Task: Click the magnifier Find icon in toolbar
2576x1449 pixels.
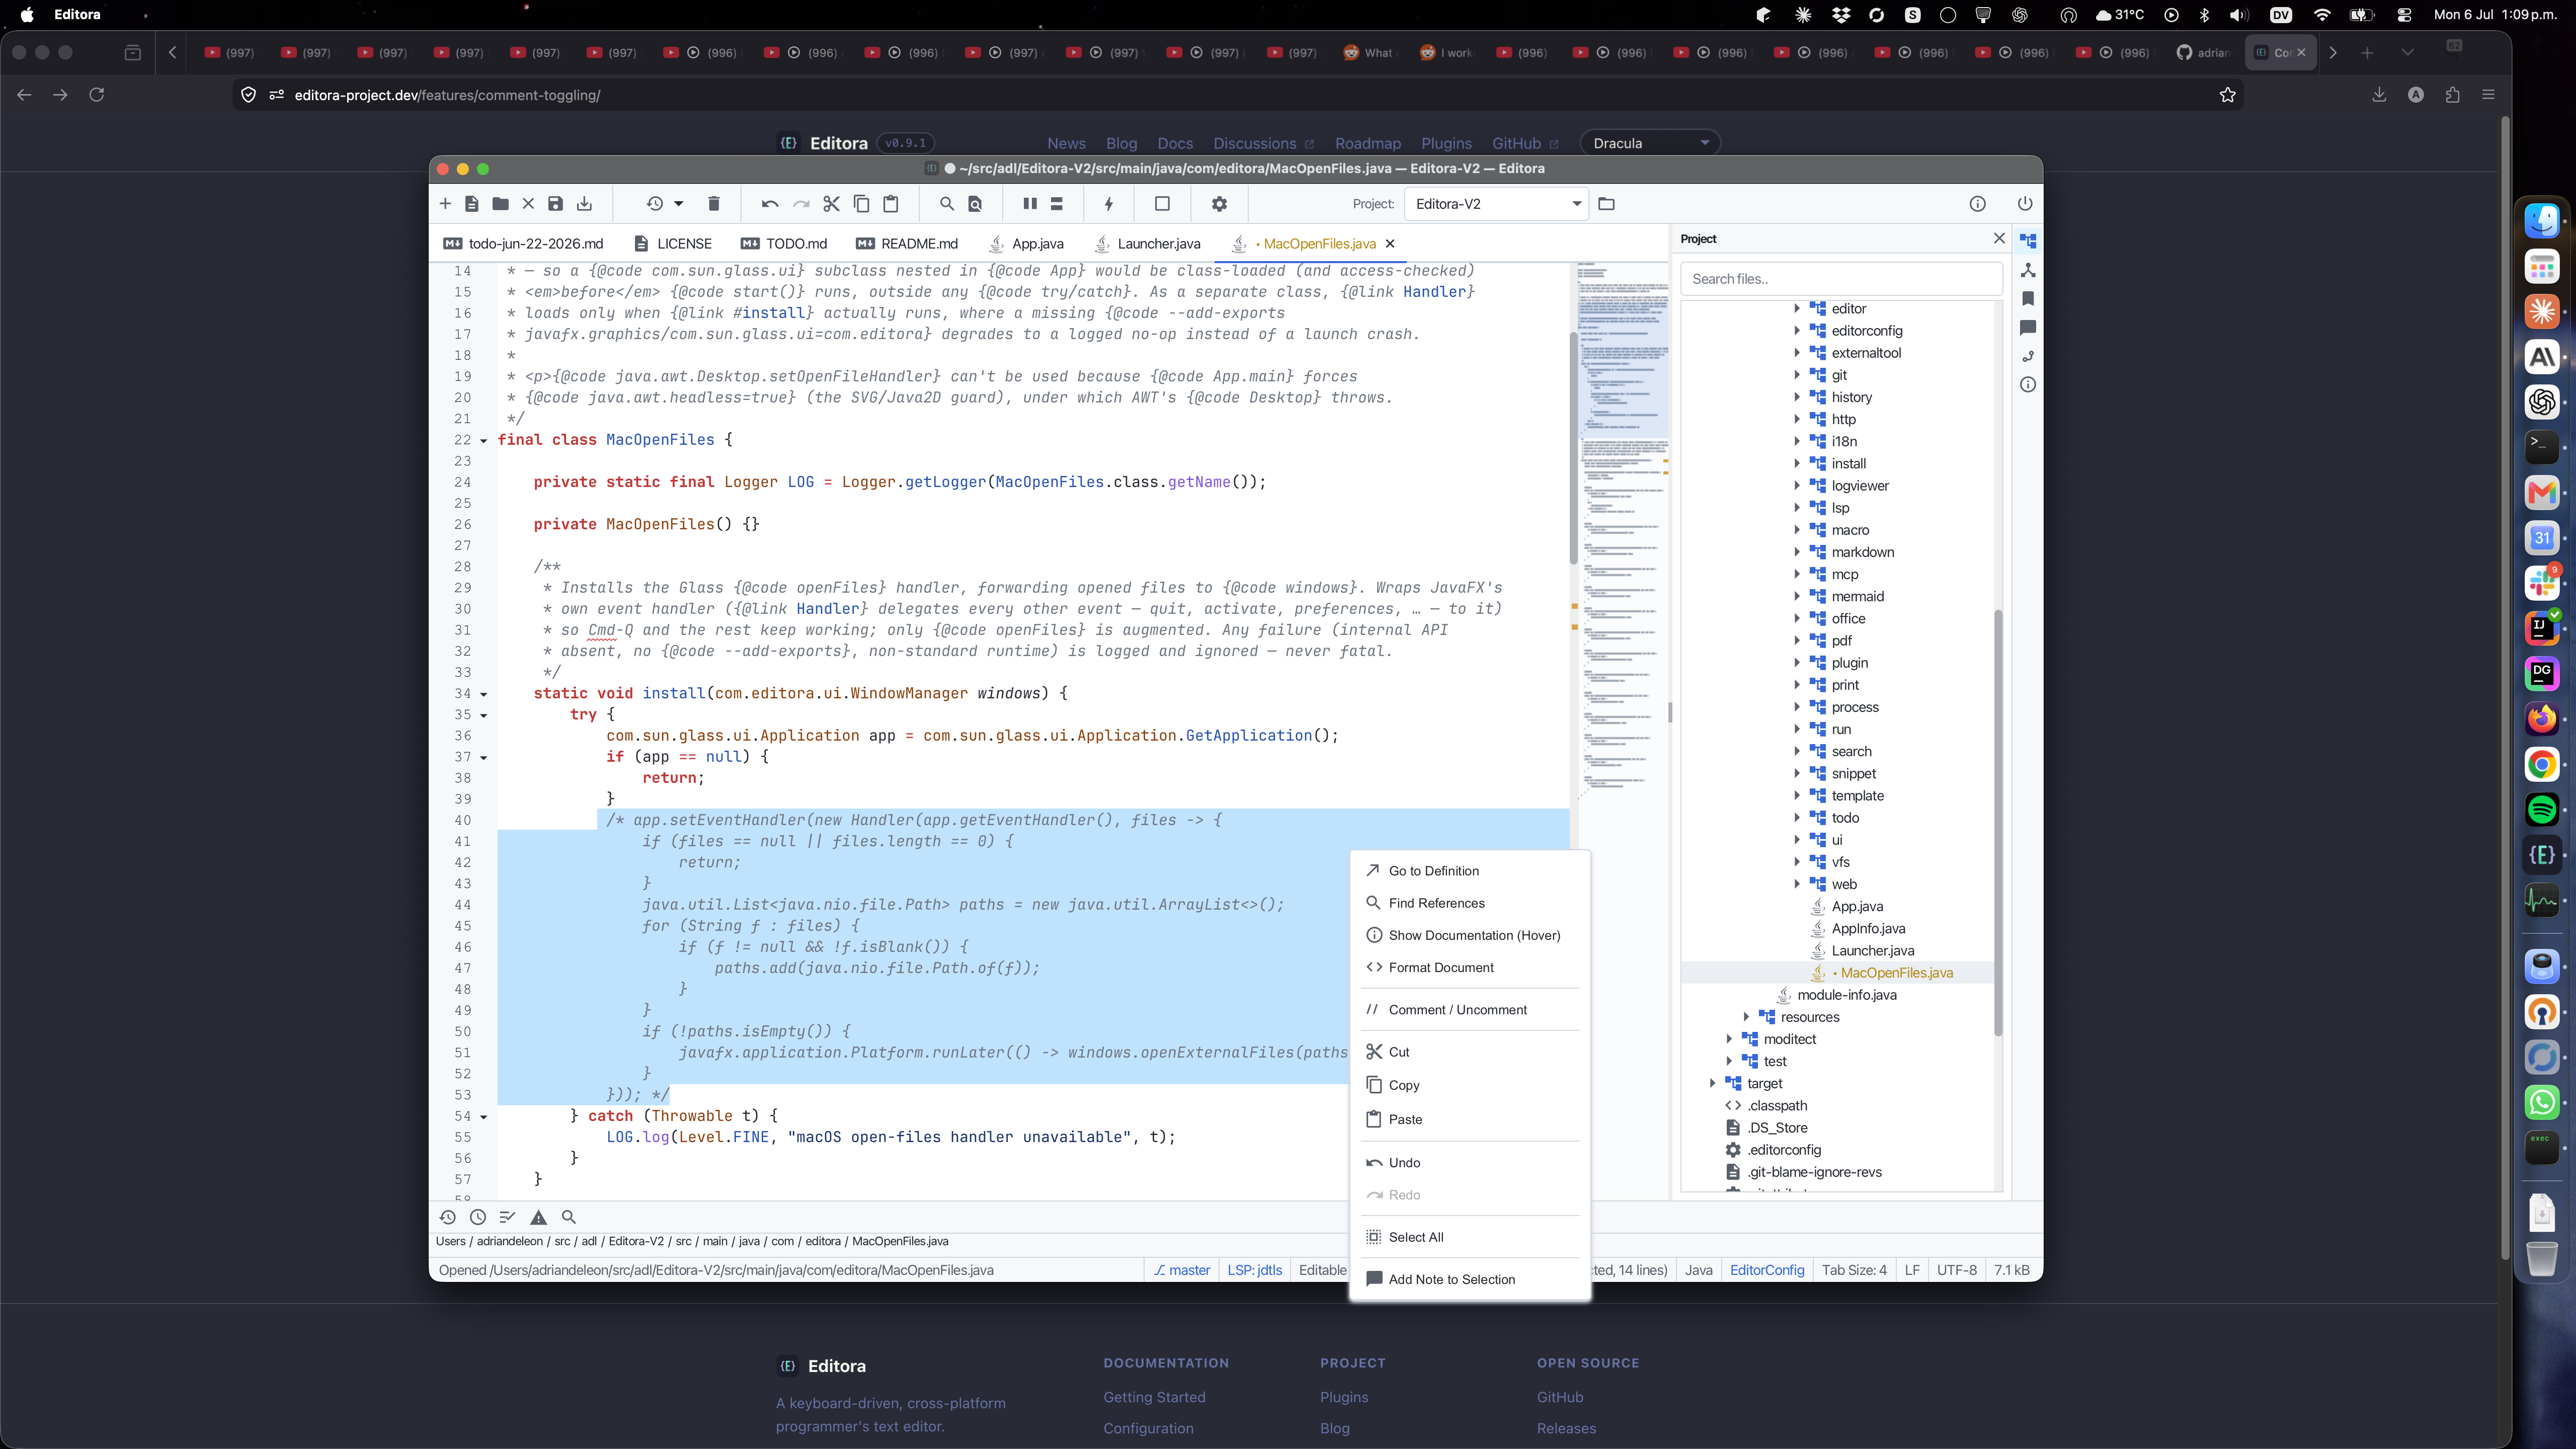Action: click(x=946, y=204)
